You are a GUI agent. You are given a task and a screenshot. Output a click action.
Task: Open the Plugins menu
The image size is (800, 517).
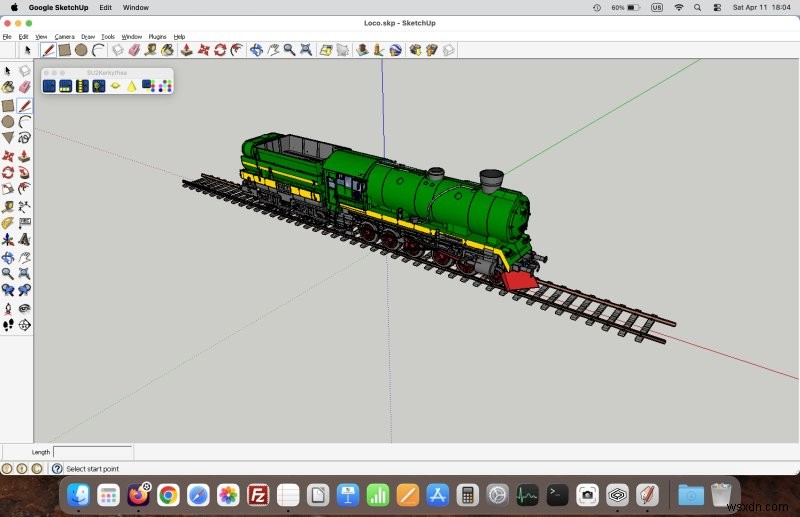[157, 37]
